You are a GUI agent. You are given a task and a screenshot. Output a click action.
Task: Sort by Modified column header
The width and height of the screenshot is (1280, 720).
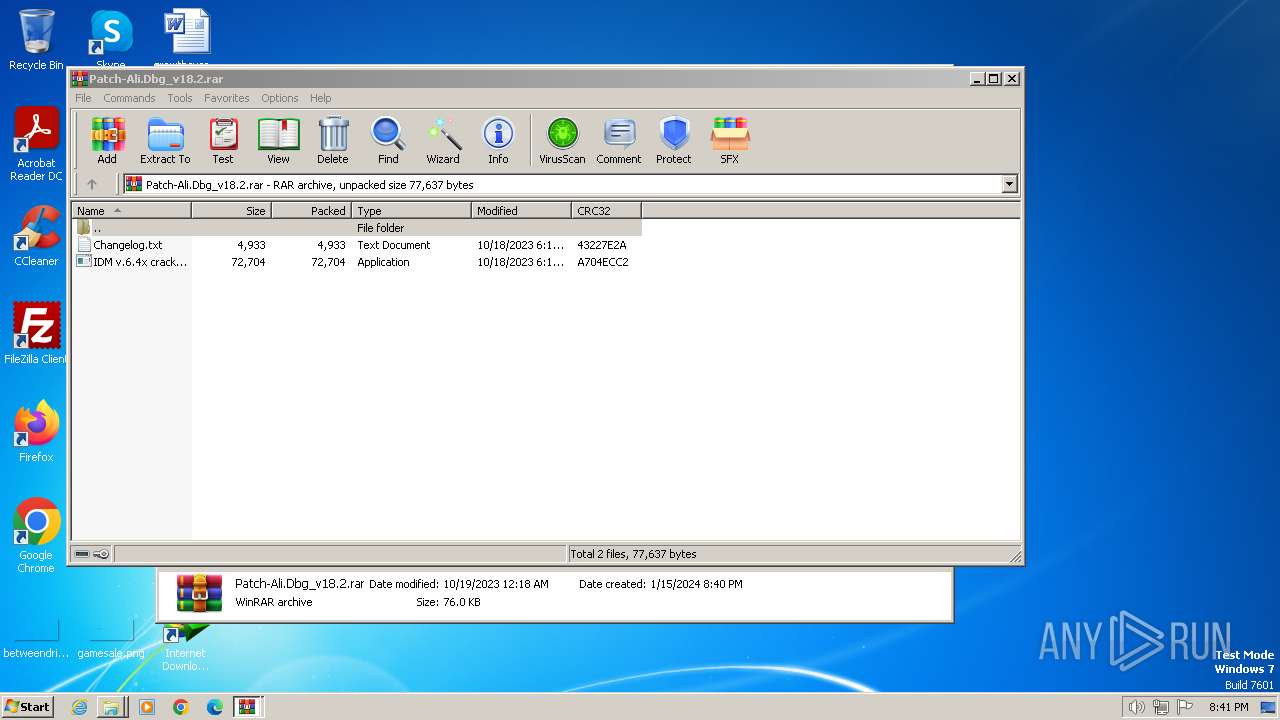click(x=521, y=211)
